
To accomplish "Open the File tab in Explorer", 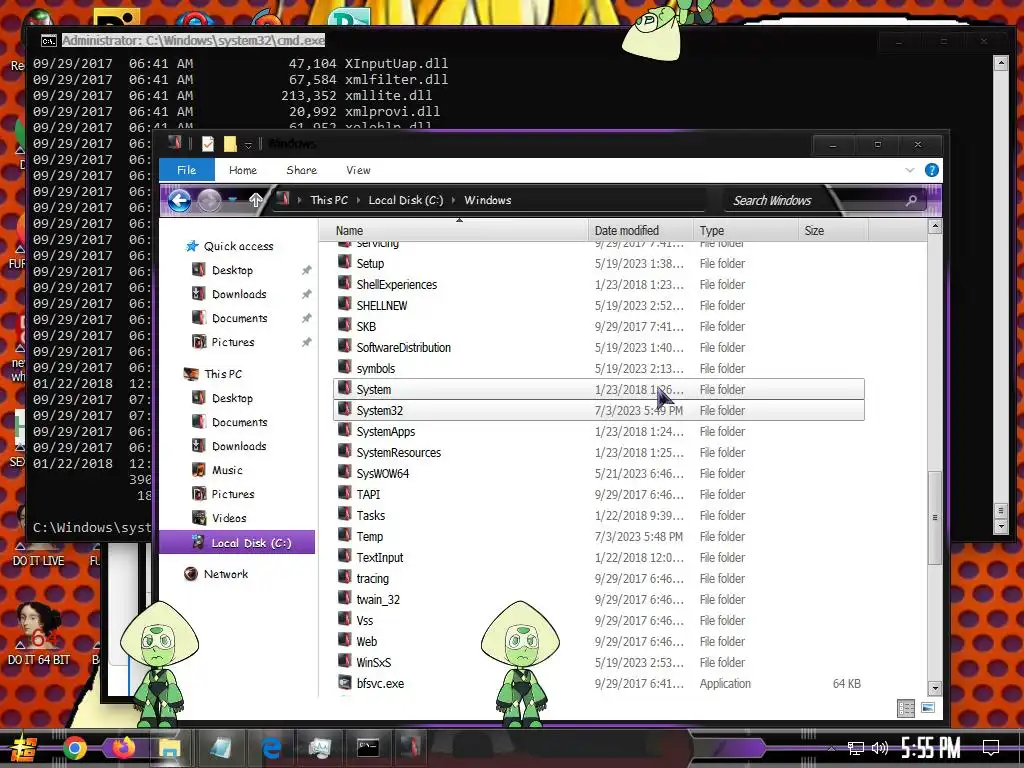I will click(187, 170).
